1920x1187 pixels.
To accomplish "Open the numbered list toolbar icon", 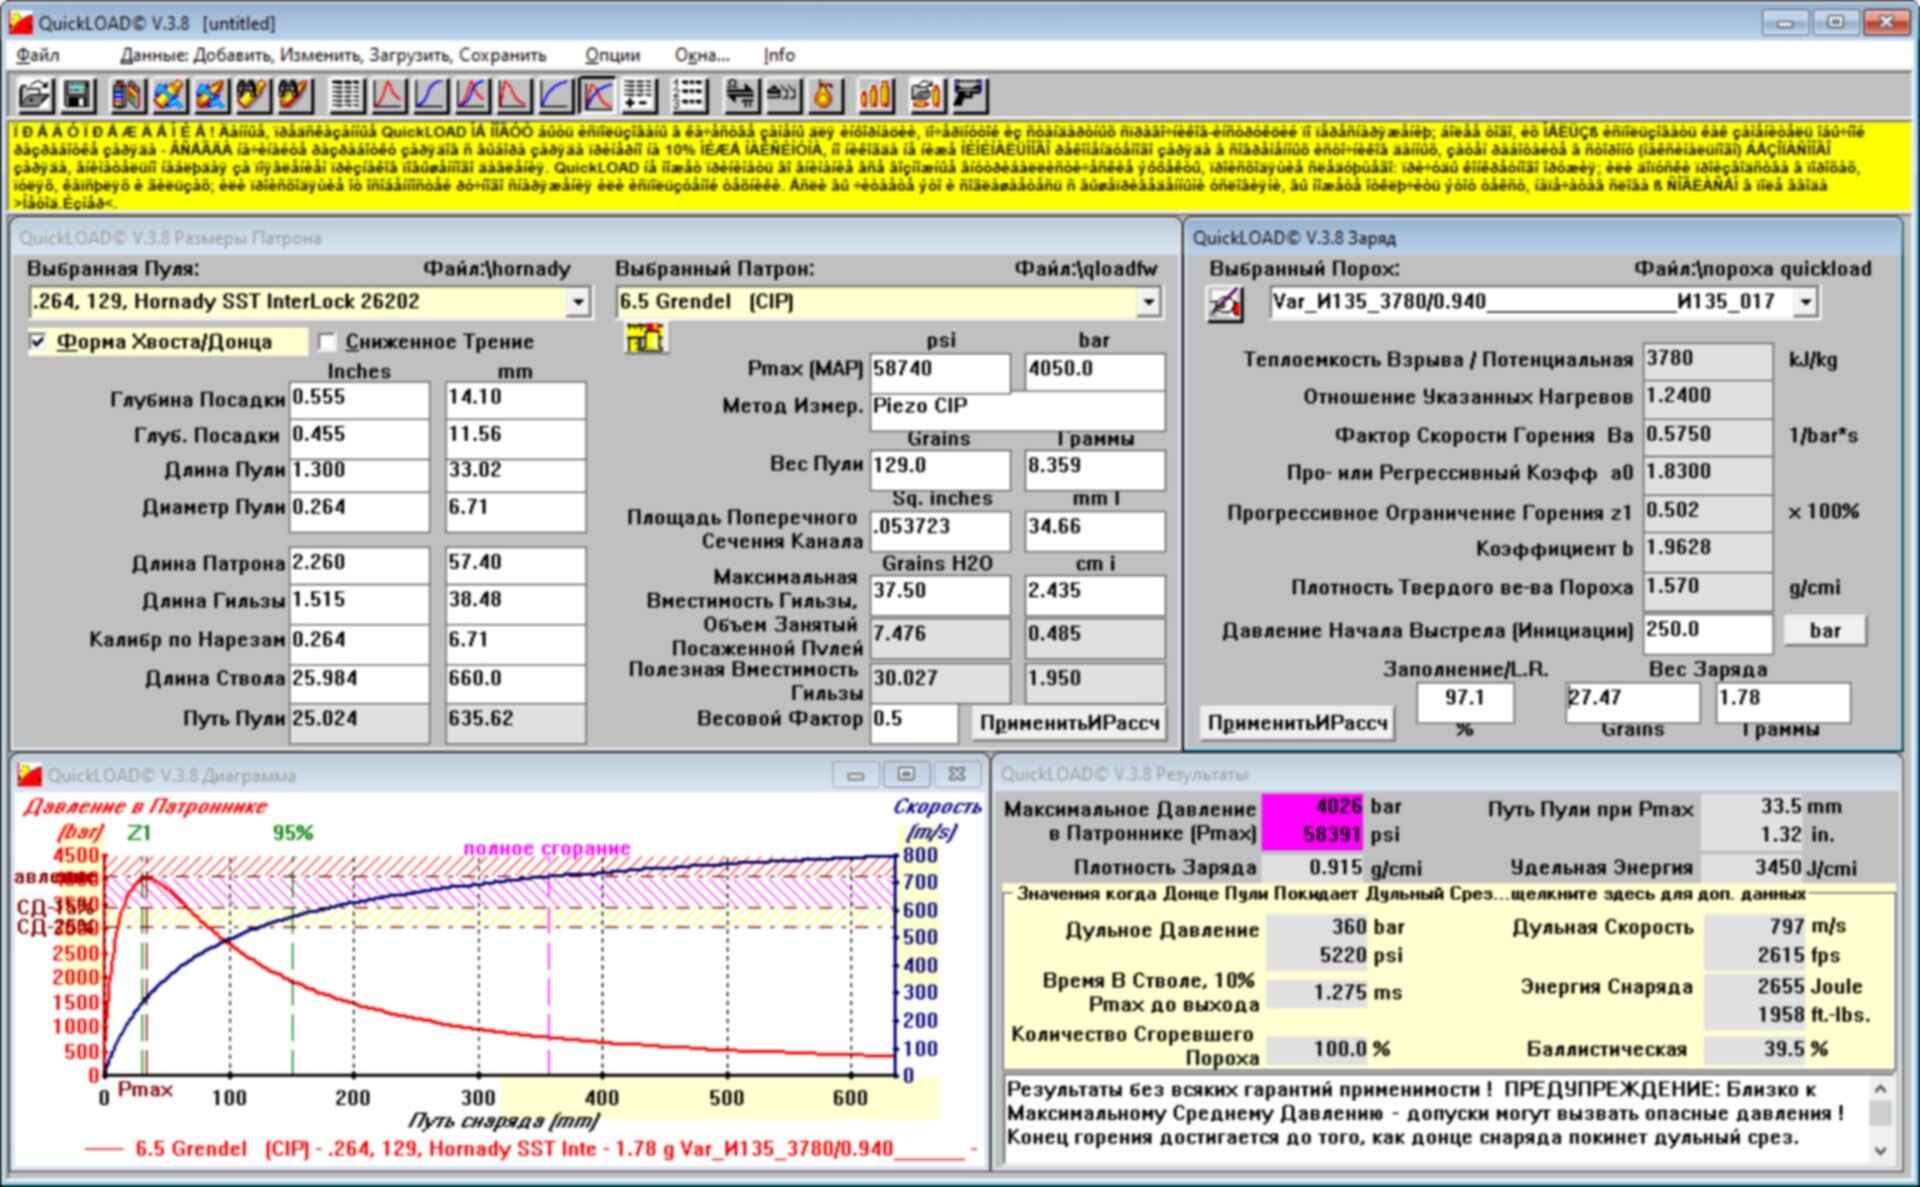I will point(690,95).
